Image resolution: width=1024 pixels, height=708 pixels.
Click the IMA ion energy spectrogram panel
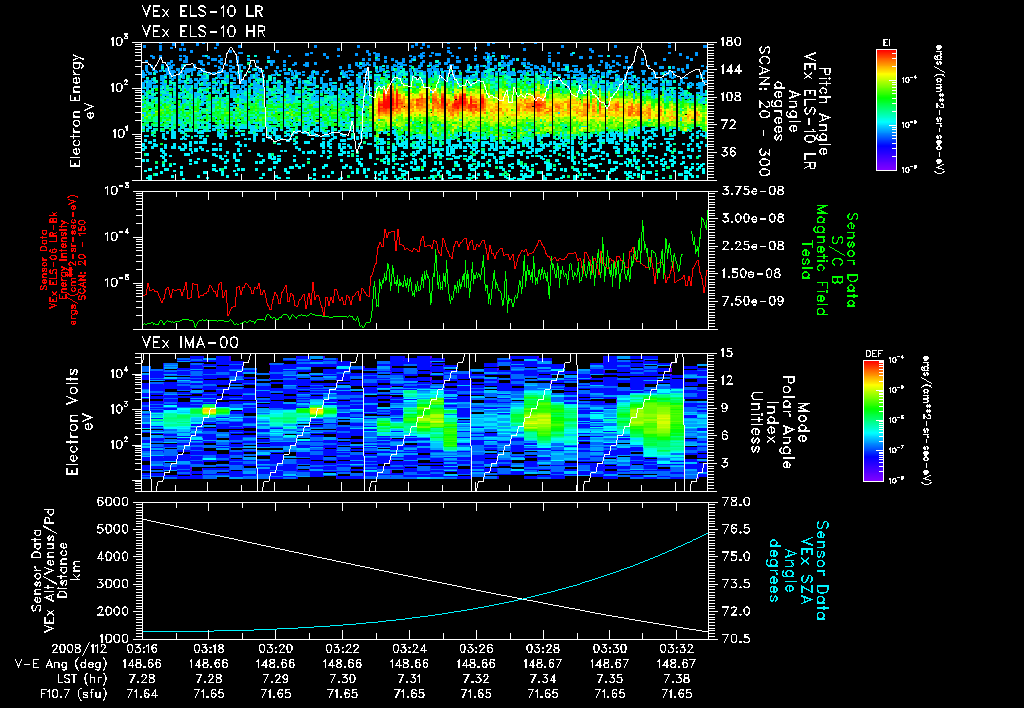[424, 422]
